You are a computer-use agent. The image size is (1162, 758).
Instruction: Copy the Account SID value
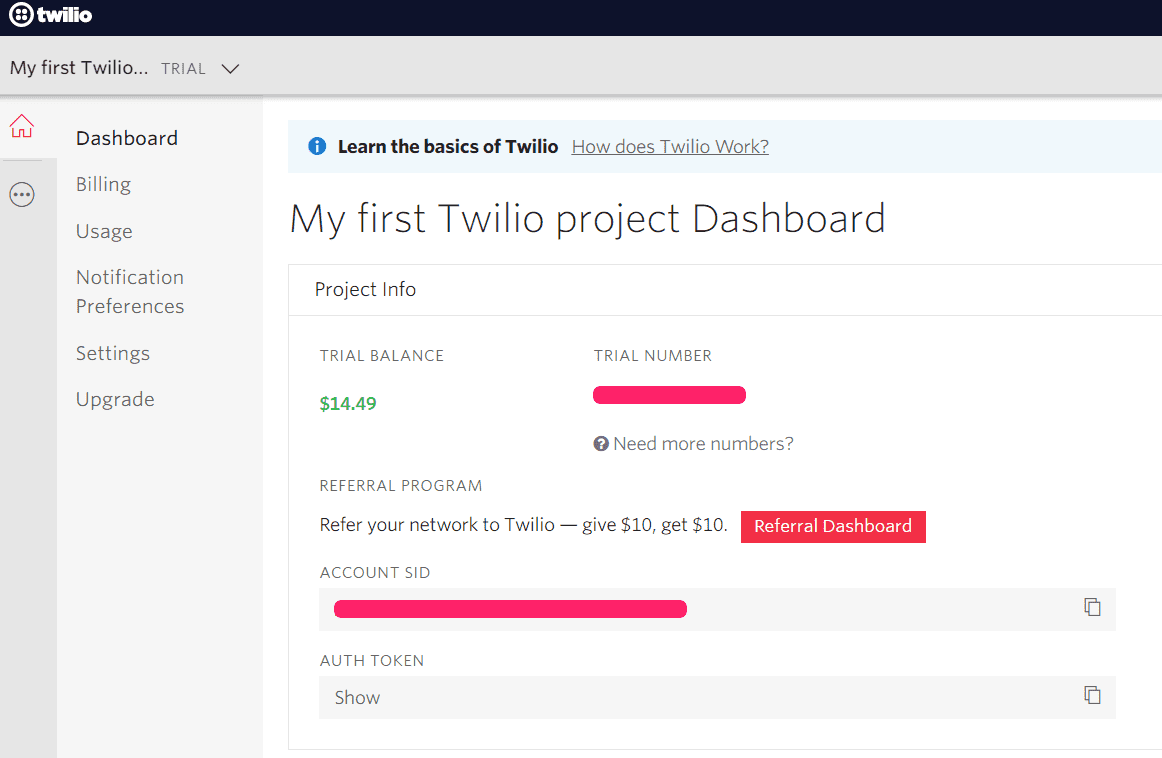tap(1092, 607)
